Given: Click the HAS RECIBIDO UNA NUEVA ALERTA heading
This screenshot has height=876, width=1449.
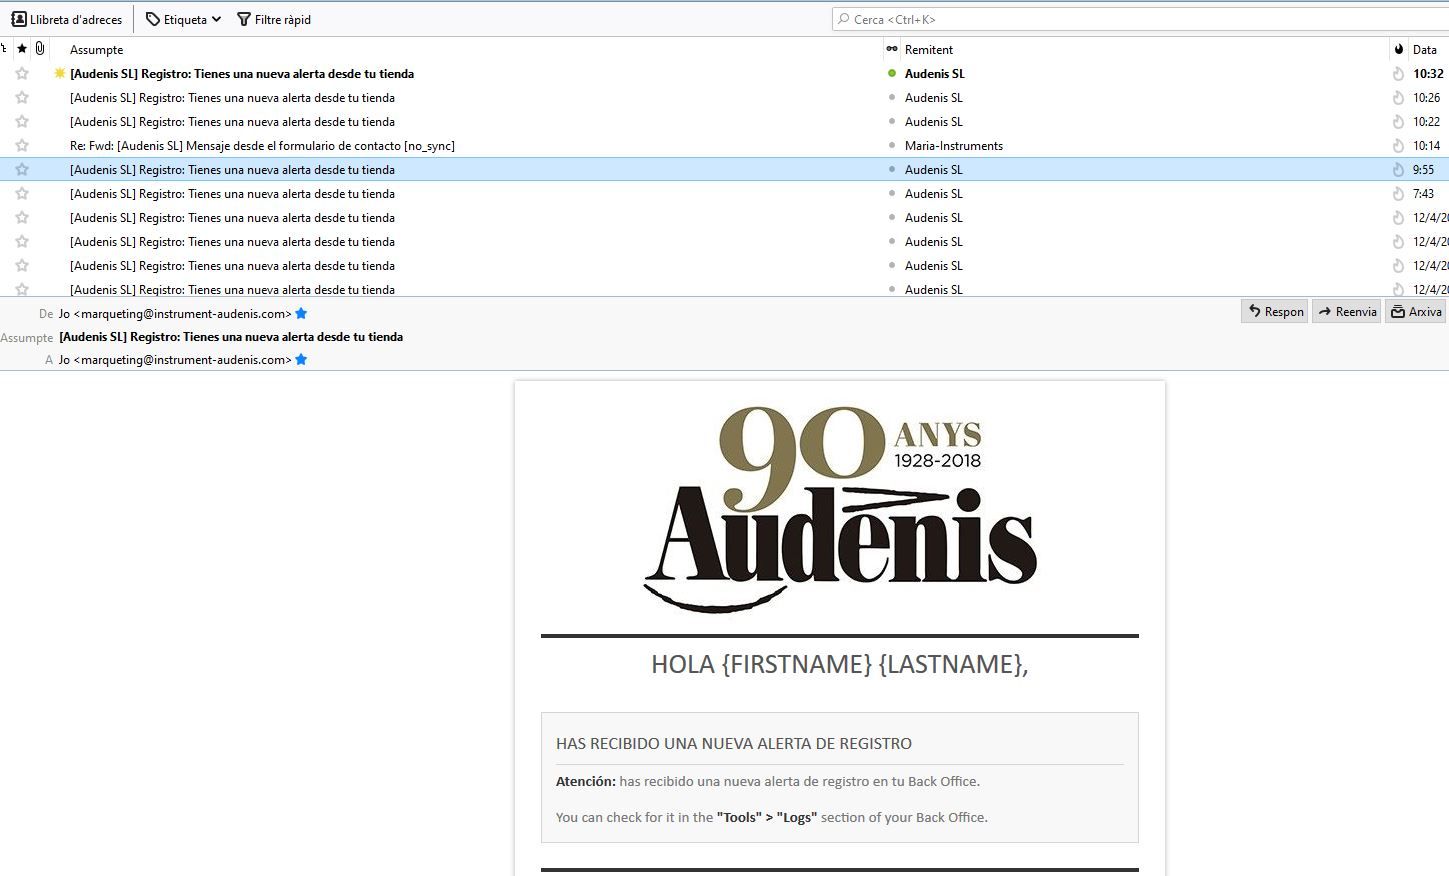Looking at the screenshot, I should point(734,743).
